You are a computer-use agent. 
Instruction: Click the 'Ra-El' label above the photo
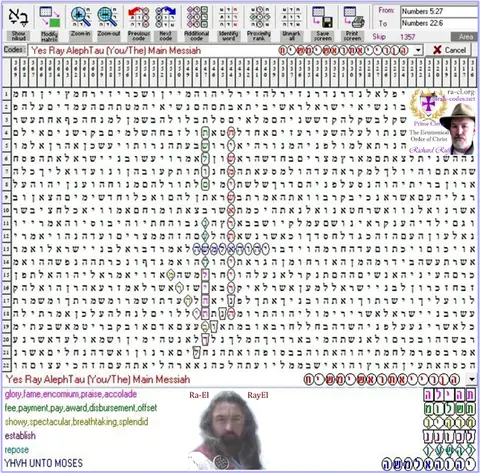[199, 395]
